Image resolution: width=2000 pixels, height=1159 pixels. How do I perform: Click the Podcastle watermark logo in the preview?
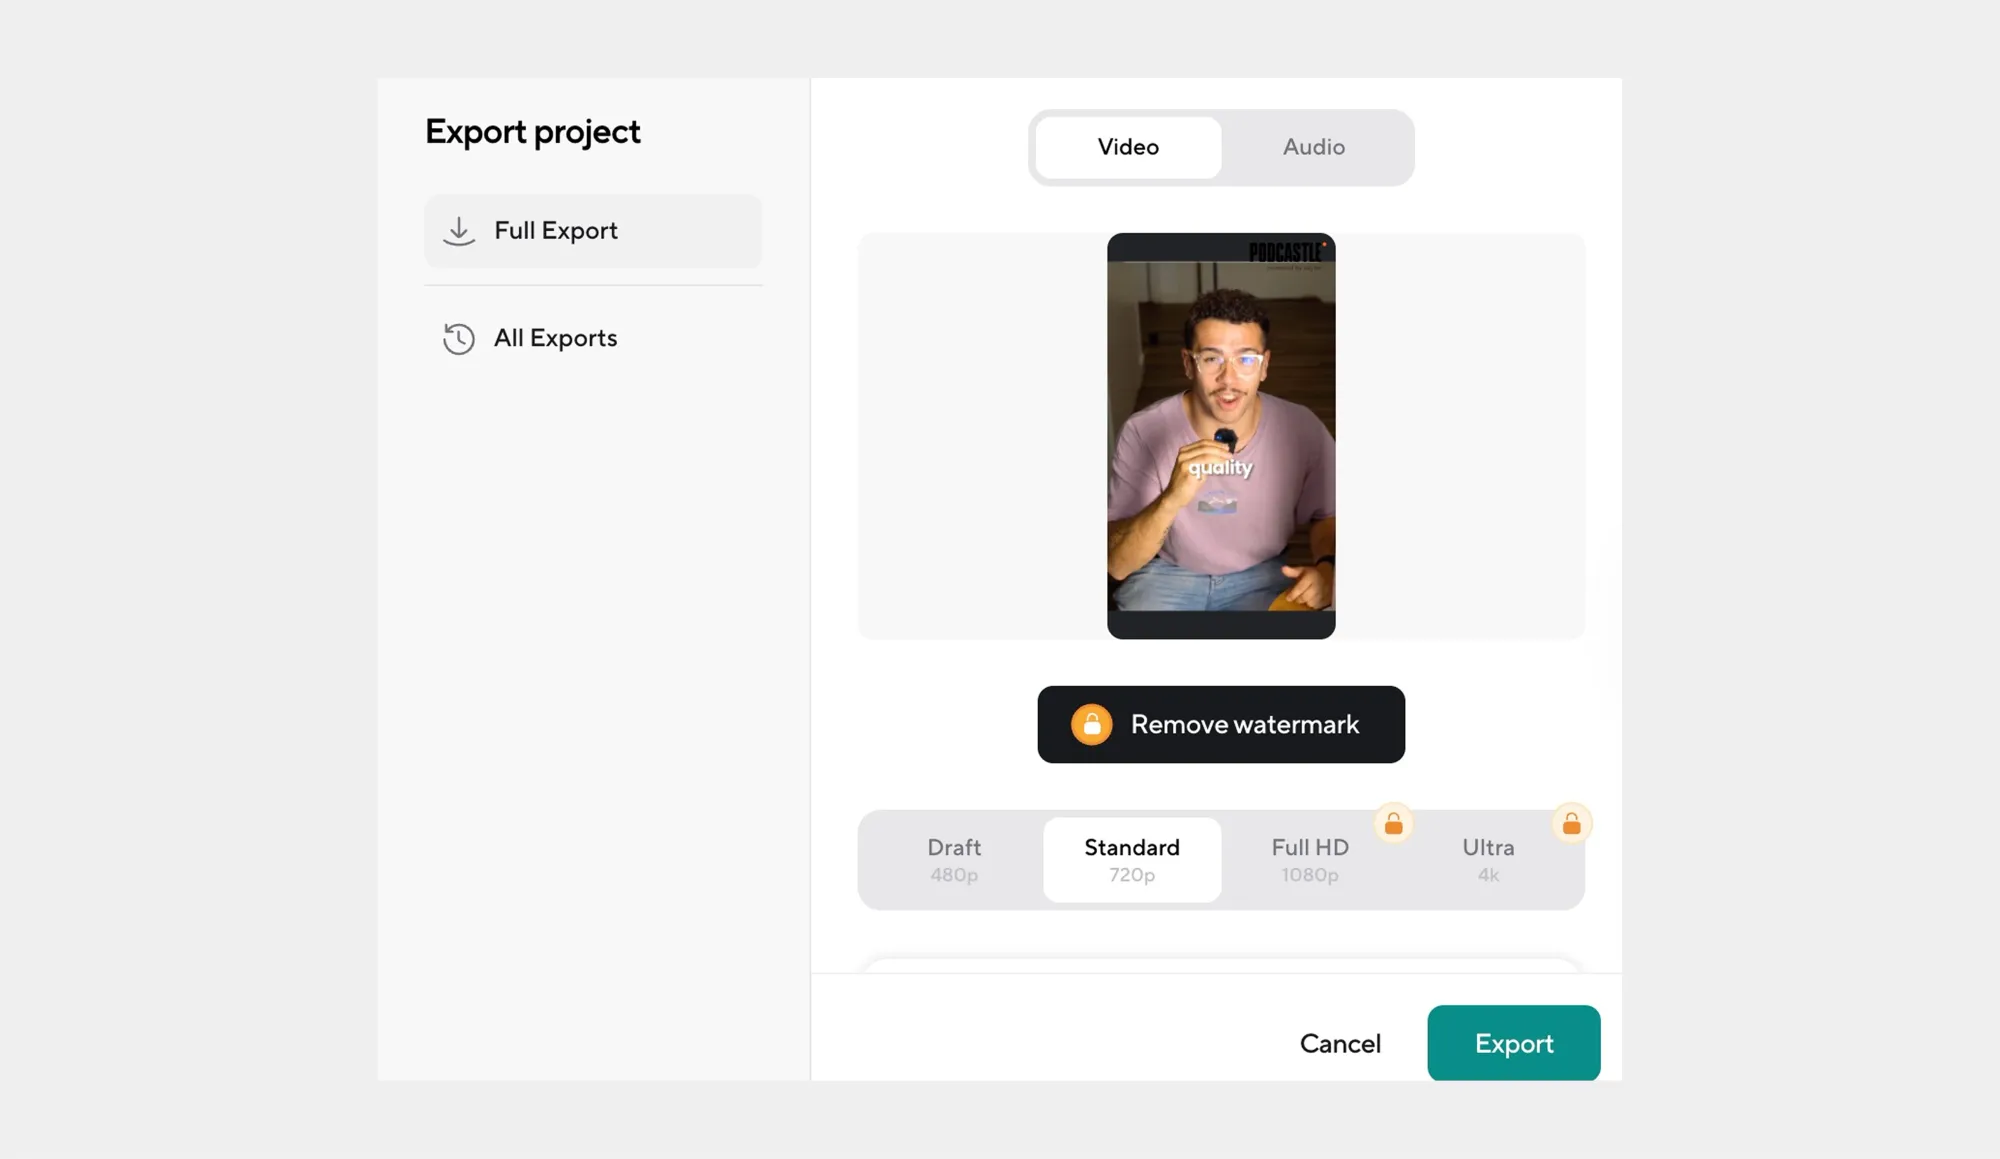1286,252
